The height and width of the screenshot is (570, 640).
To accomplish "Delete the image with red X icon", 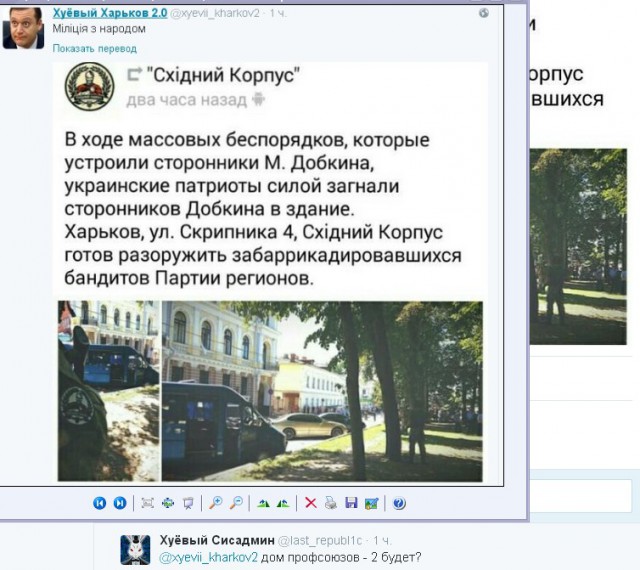I will pyautogui.click(x=311, y=503).
